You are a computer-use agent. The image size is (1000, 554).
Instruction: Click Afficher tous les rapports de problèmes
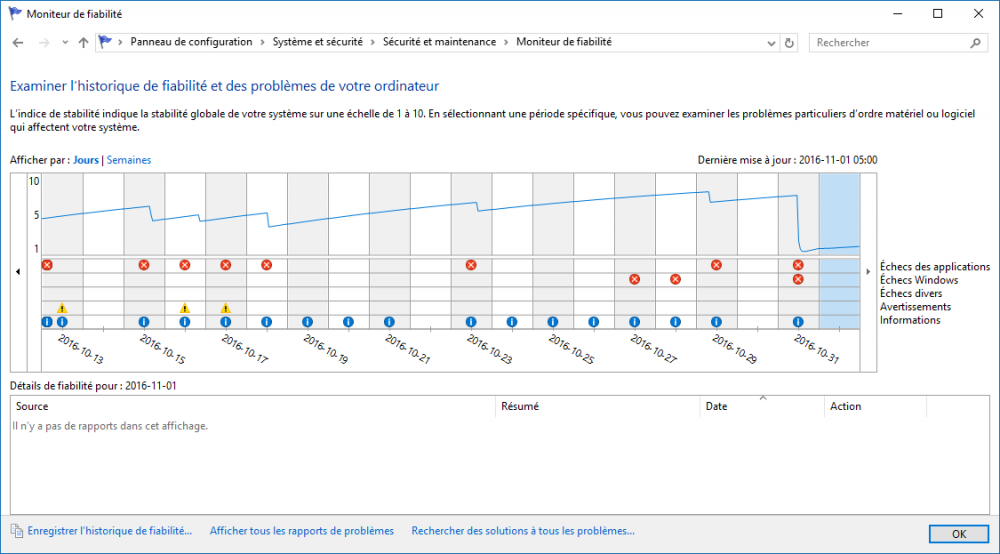click(301, 531)
